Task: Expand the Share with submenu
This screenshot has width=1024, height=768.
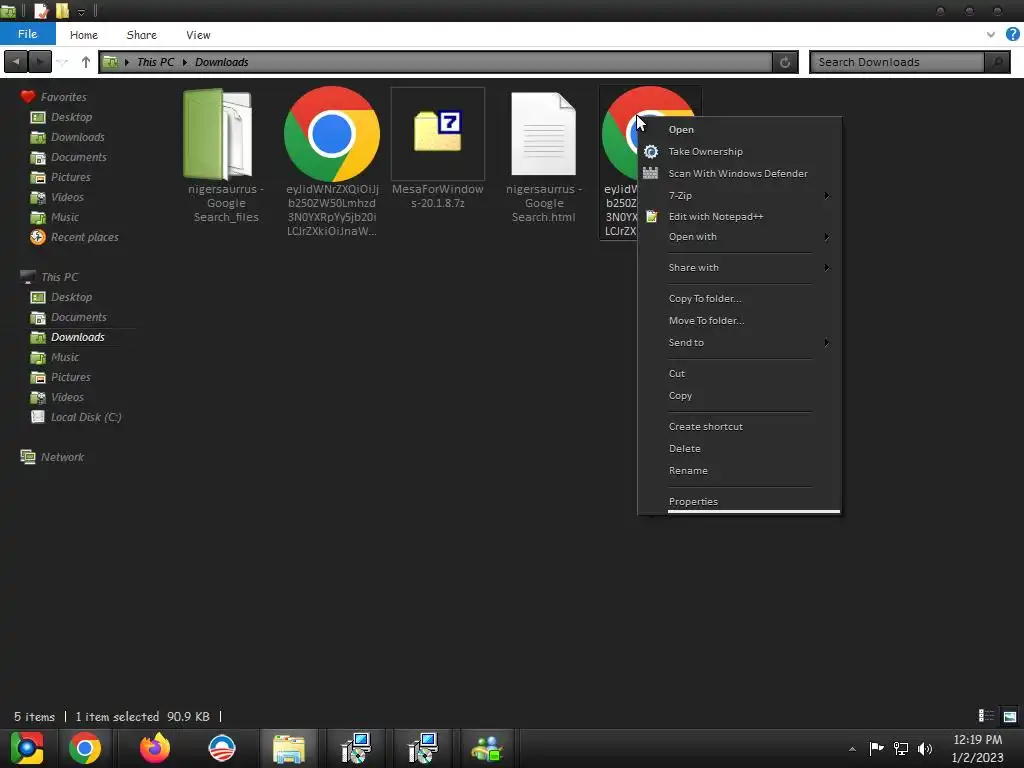Action: click(740, 267)
